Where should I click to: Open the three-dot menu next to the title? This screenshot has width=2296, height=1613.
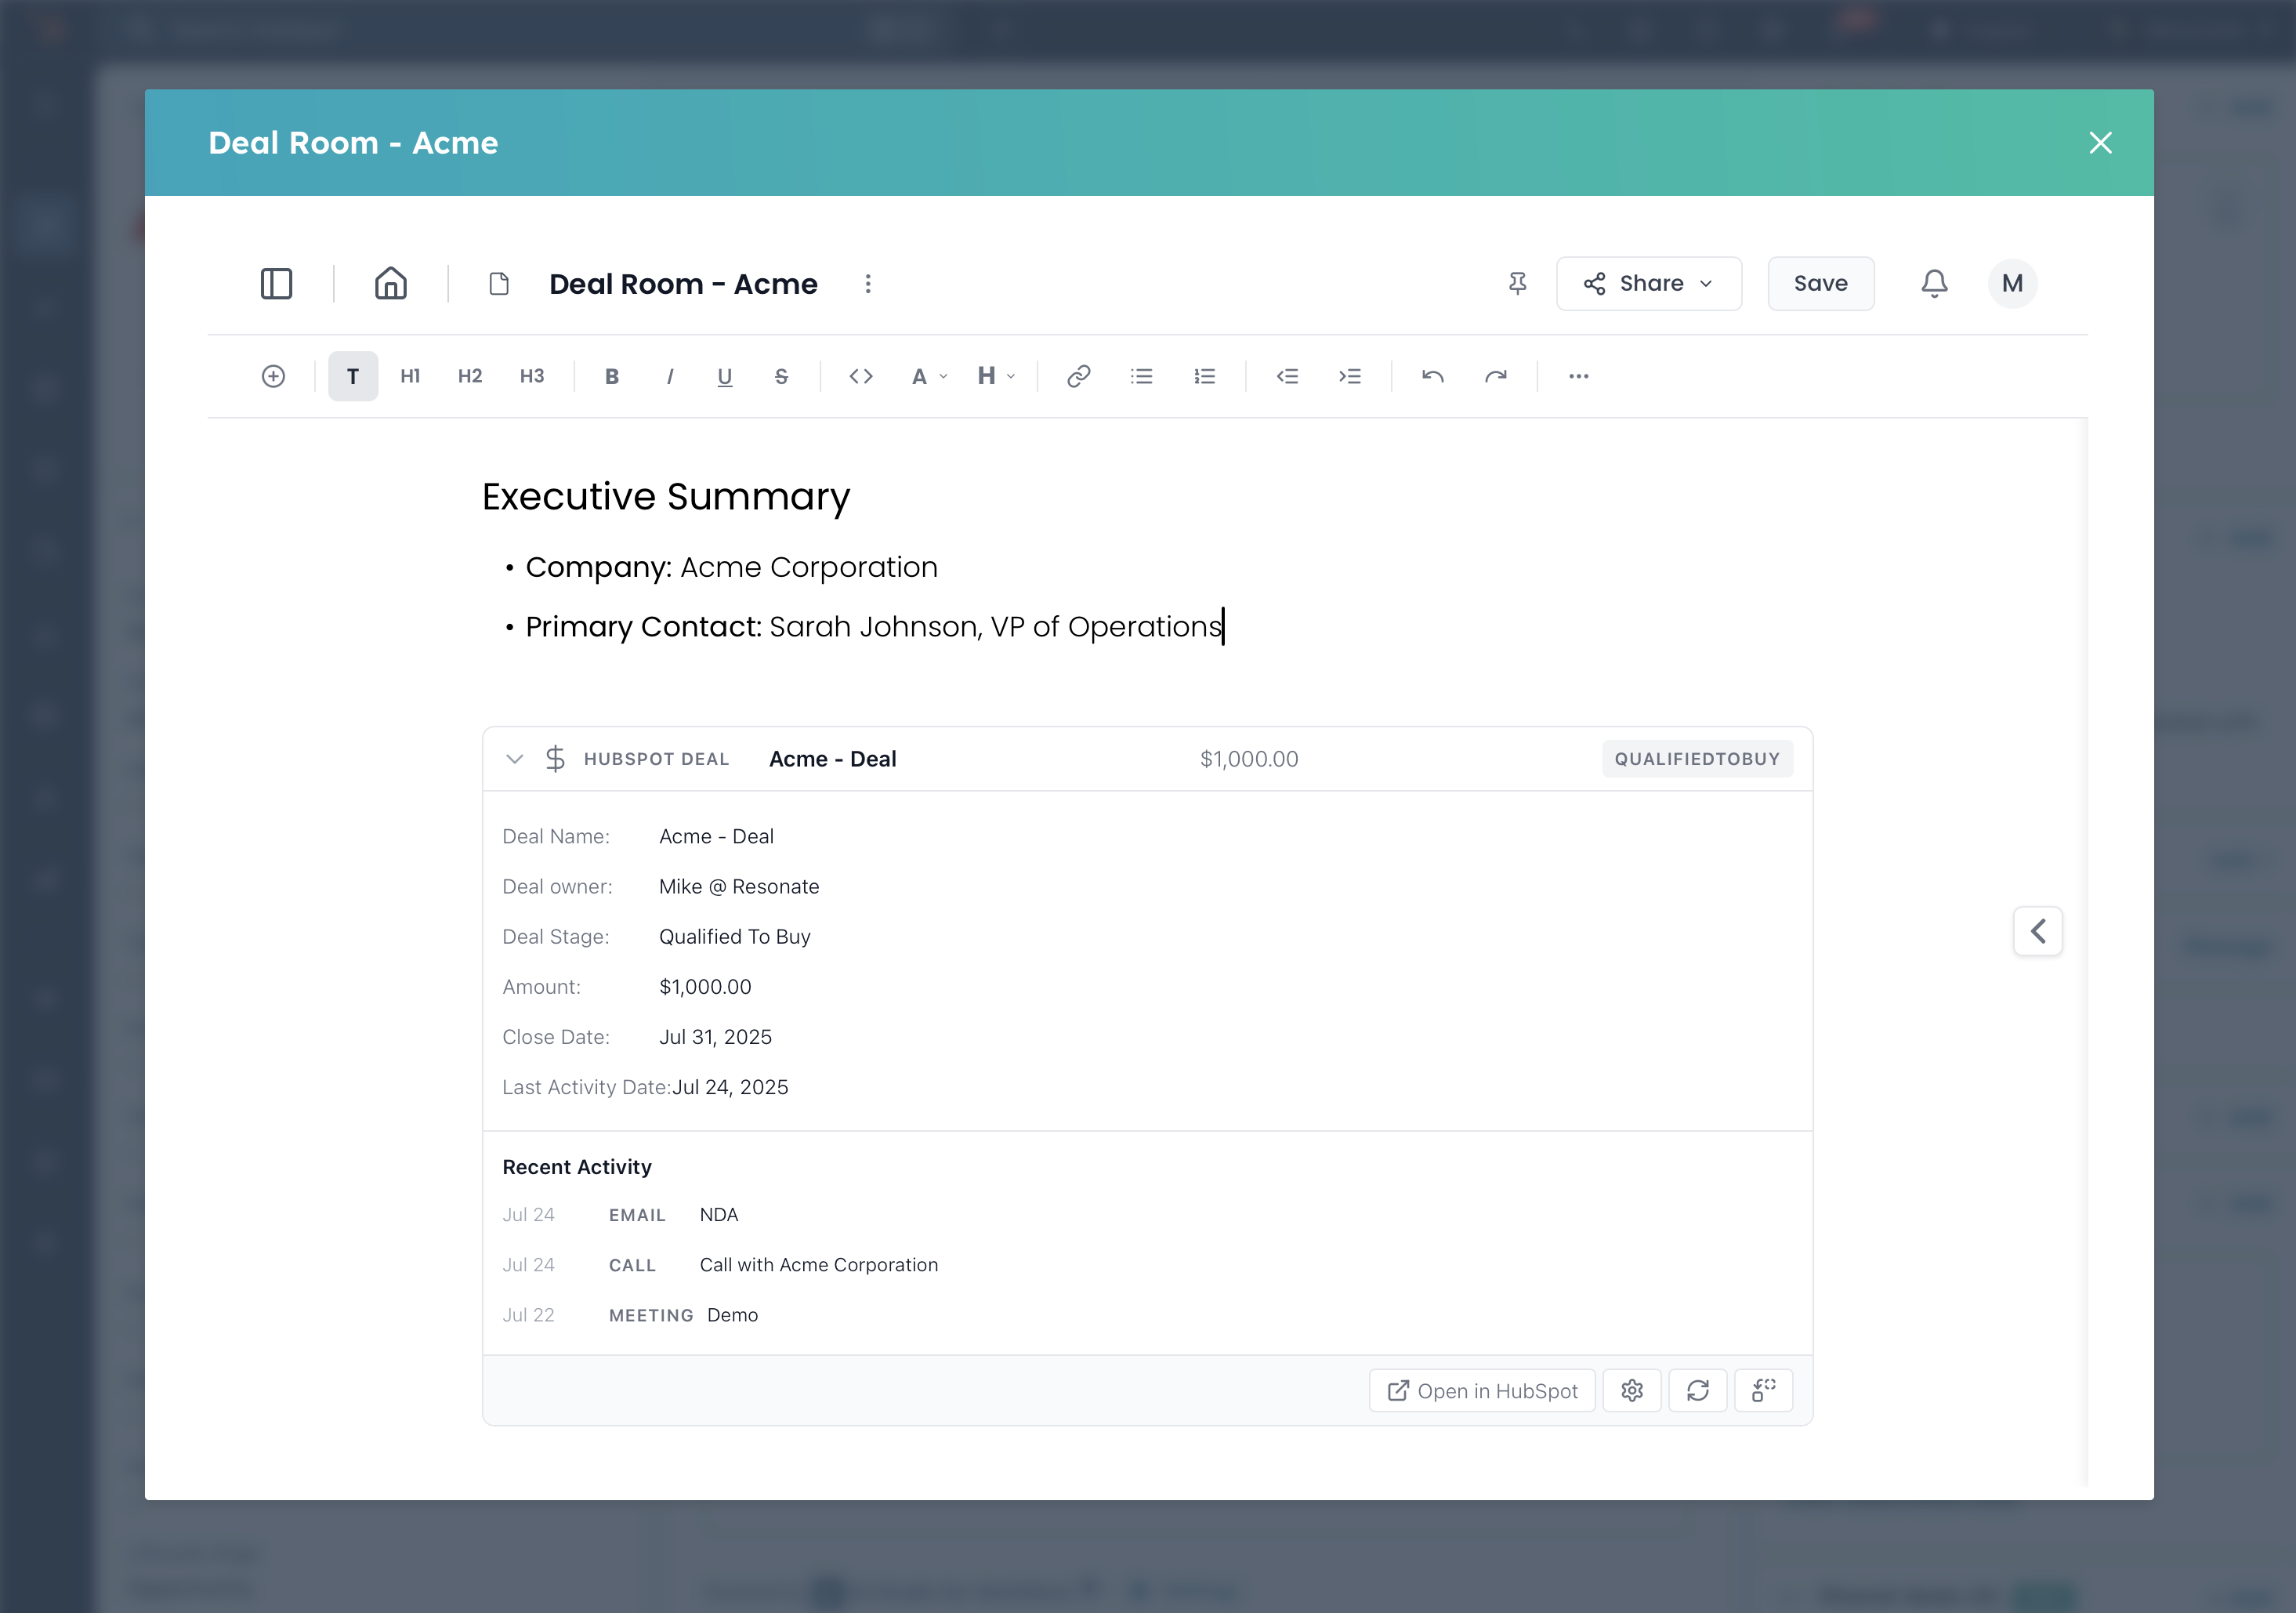coord(868,284)
